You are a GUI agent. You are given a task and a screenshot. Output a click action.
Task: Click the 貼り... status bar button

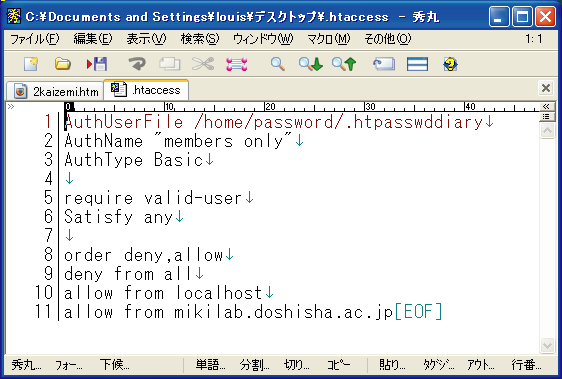(x=392, y=365)
